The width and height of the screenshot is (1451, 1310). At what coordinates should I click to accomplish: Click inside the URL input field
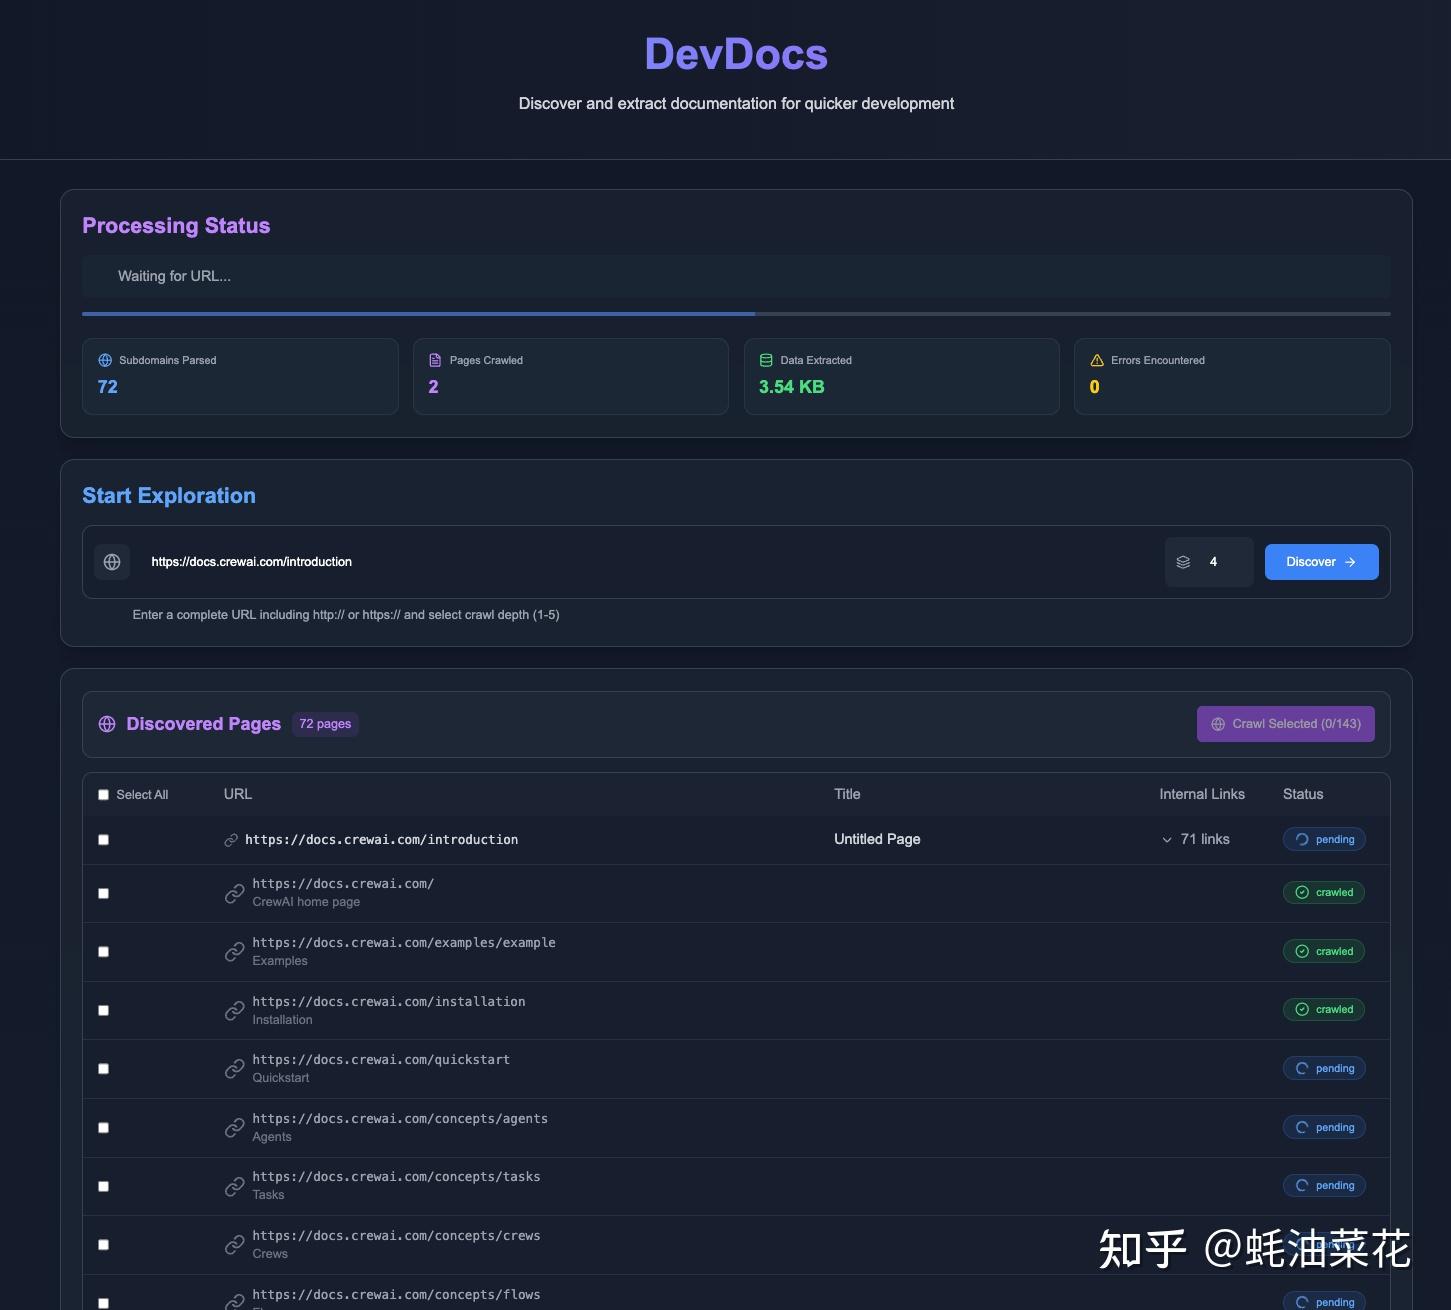coord(600,562)
